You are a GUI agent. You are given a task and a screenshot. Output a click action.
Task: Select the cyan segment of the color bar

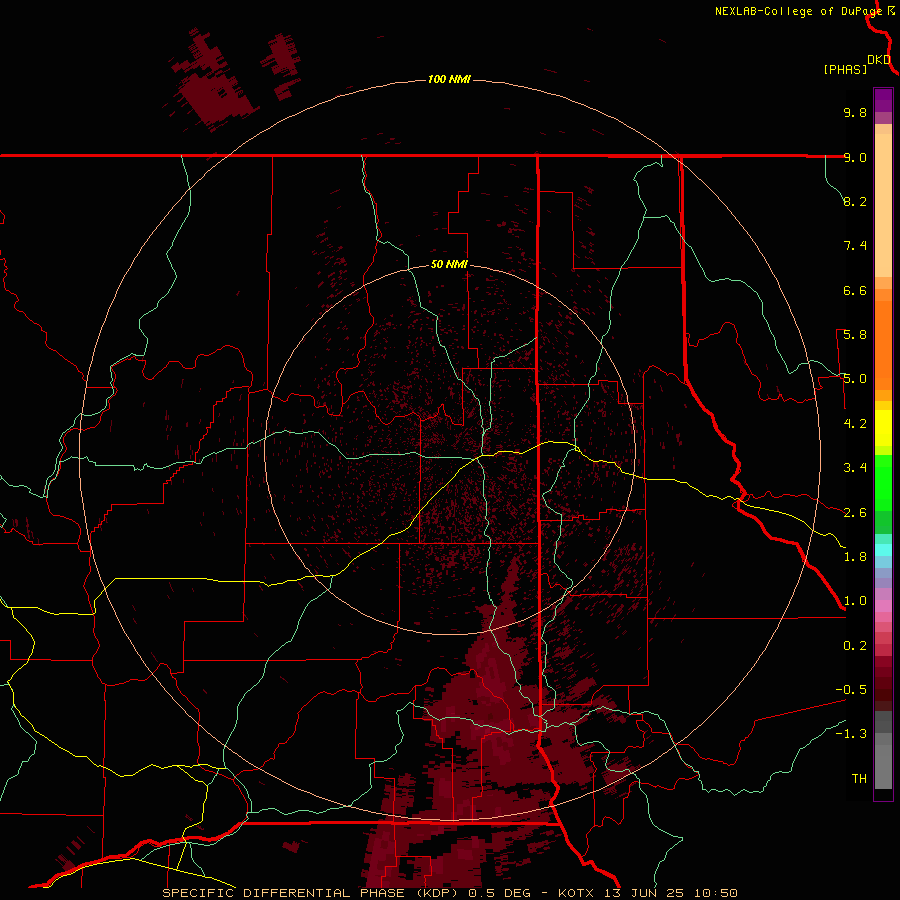[883, 550]
